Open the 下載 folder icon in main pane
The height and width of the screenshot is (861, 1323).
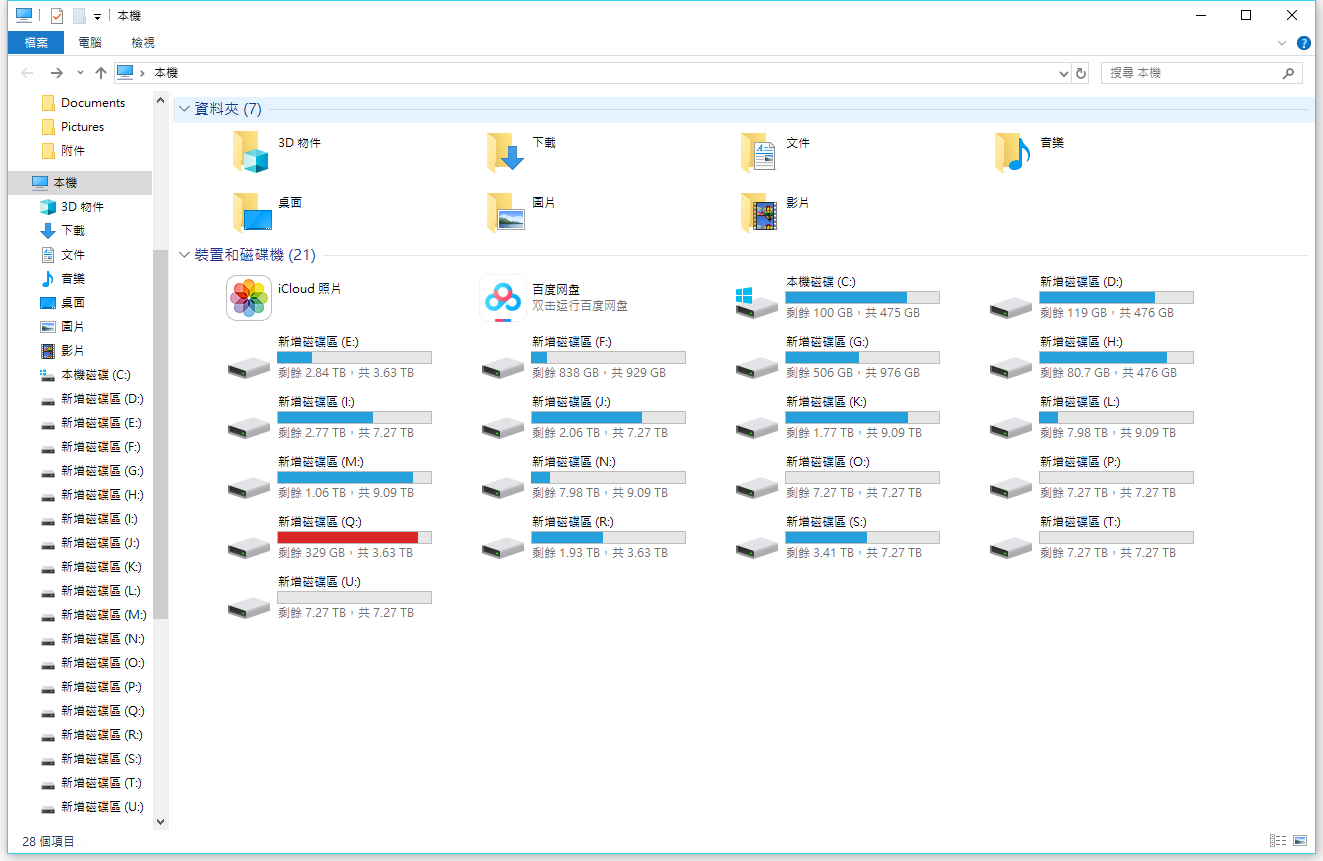coord(505,153)
